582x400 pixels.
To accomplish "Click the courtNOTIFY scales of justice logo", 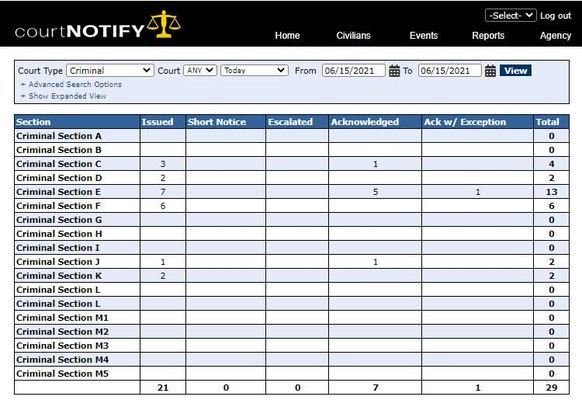I will click(164, 24).
